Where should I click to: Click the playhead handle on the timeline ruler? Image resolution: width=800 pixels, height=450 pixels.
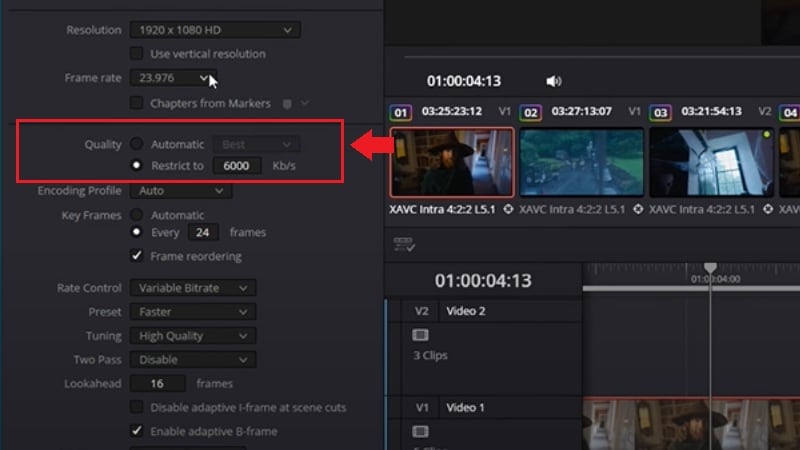point(710,268)
